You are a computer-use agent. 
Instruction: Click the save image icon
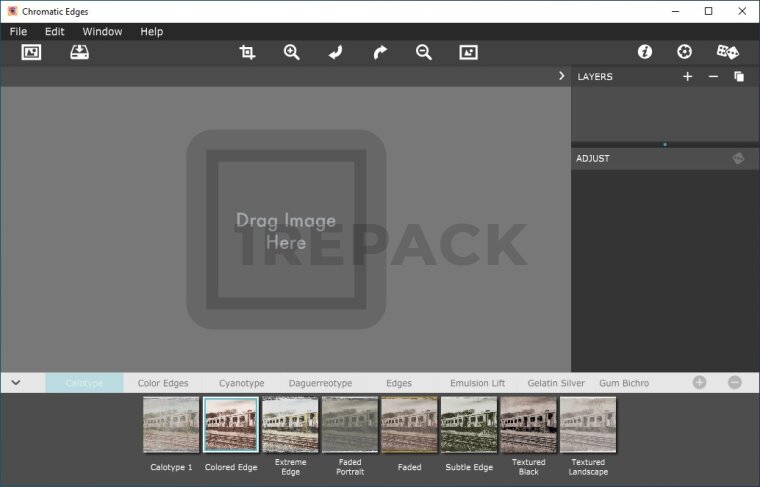[79, 53]
